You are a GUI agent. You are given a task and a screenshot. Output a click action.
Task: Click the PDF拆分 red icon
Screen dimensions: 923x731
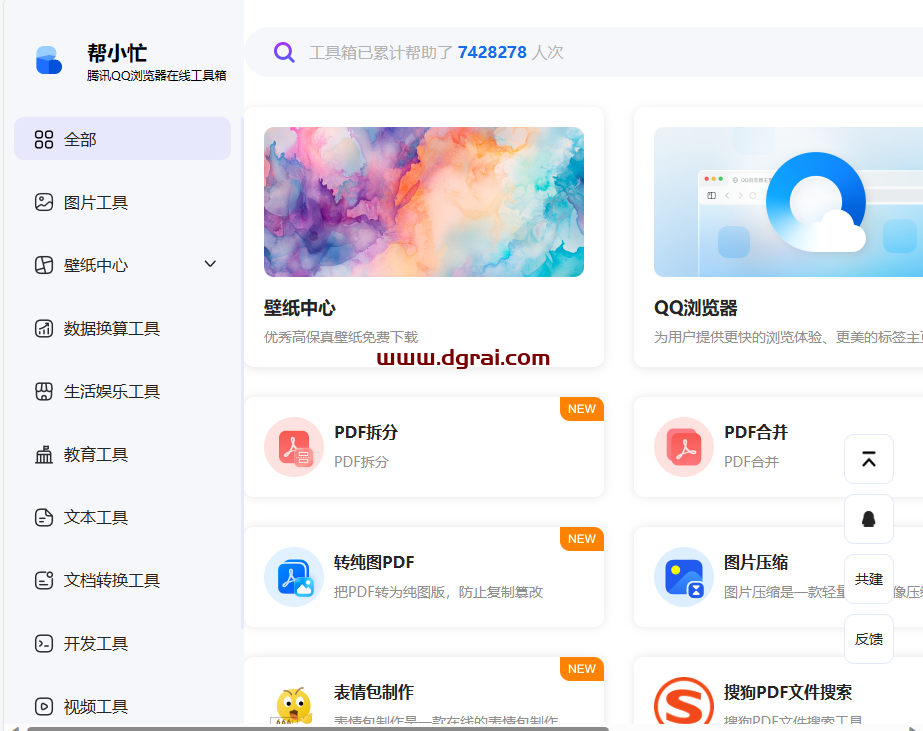(x=294, y=447)
